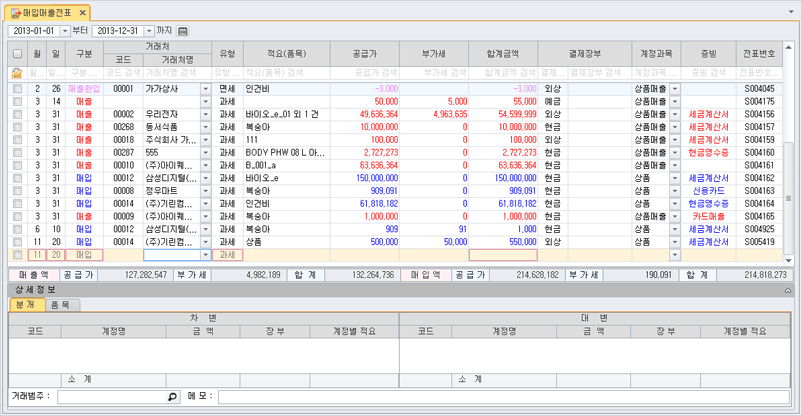Select the 매출환입 cell in first row
The image size is (802, 416).
tap(84, 89)
